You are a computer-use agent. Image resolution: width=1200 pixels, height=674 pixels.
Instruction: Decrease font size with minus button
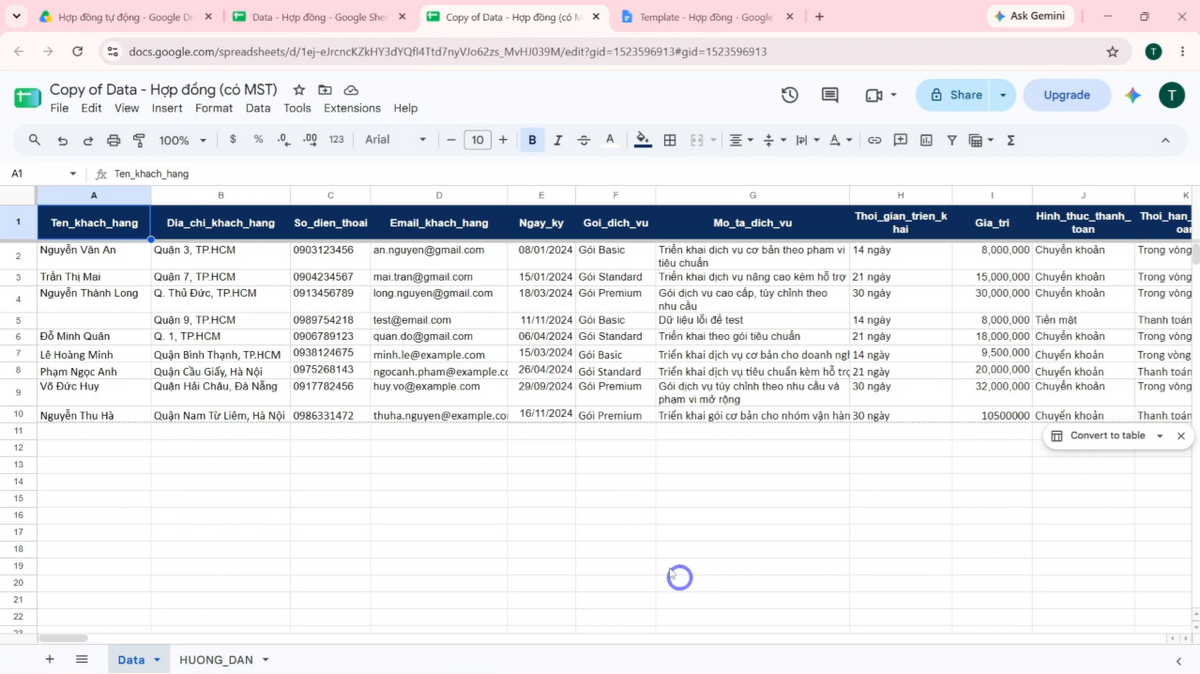click(451, 140)
